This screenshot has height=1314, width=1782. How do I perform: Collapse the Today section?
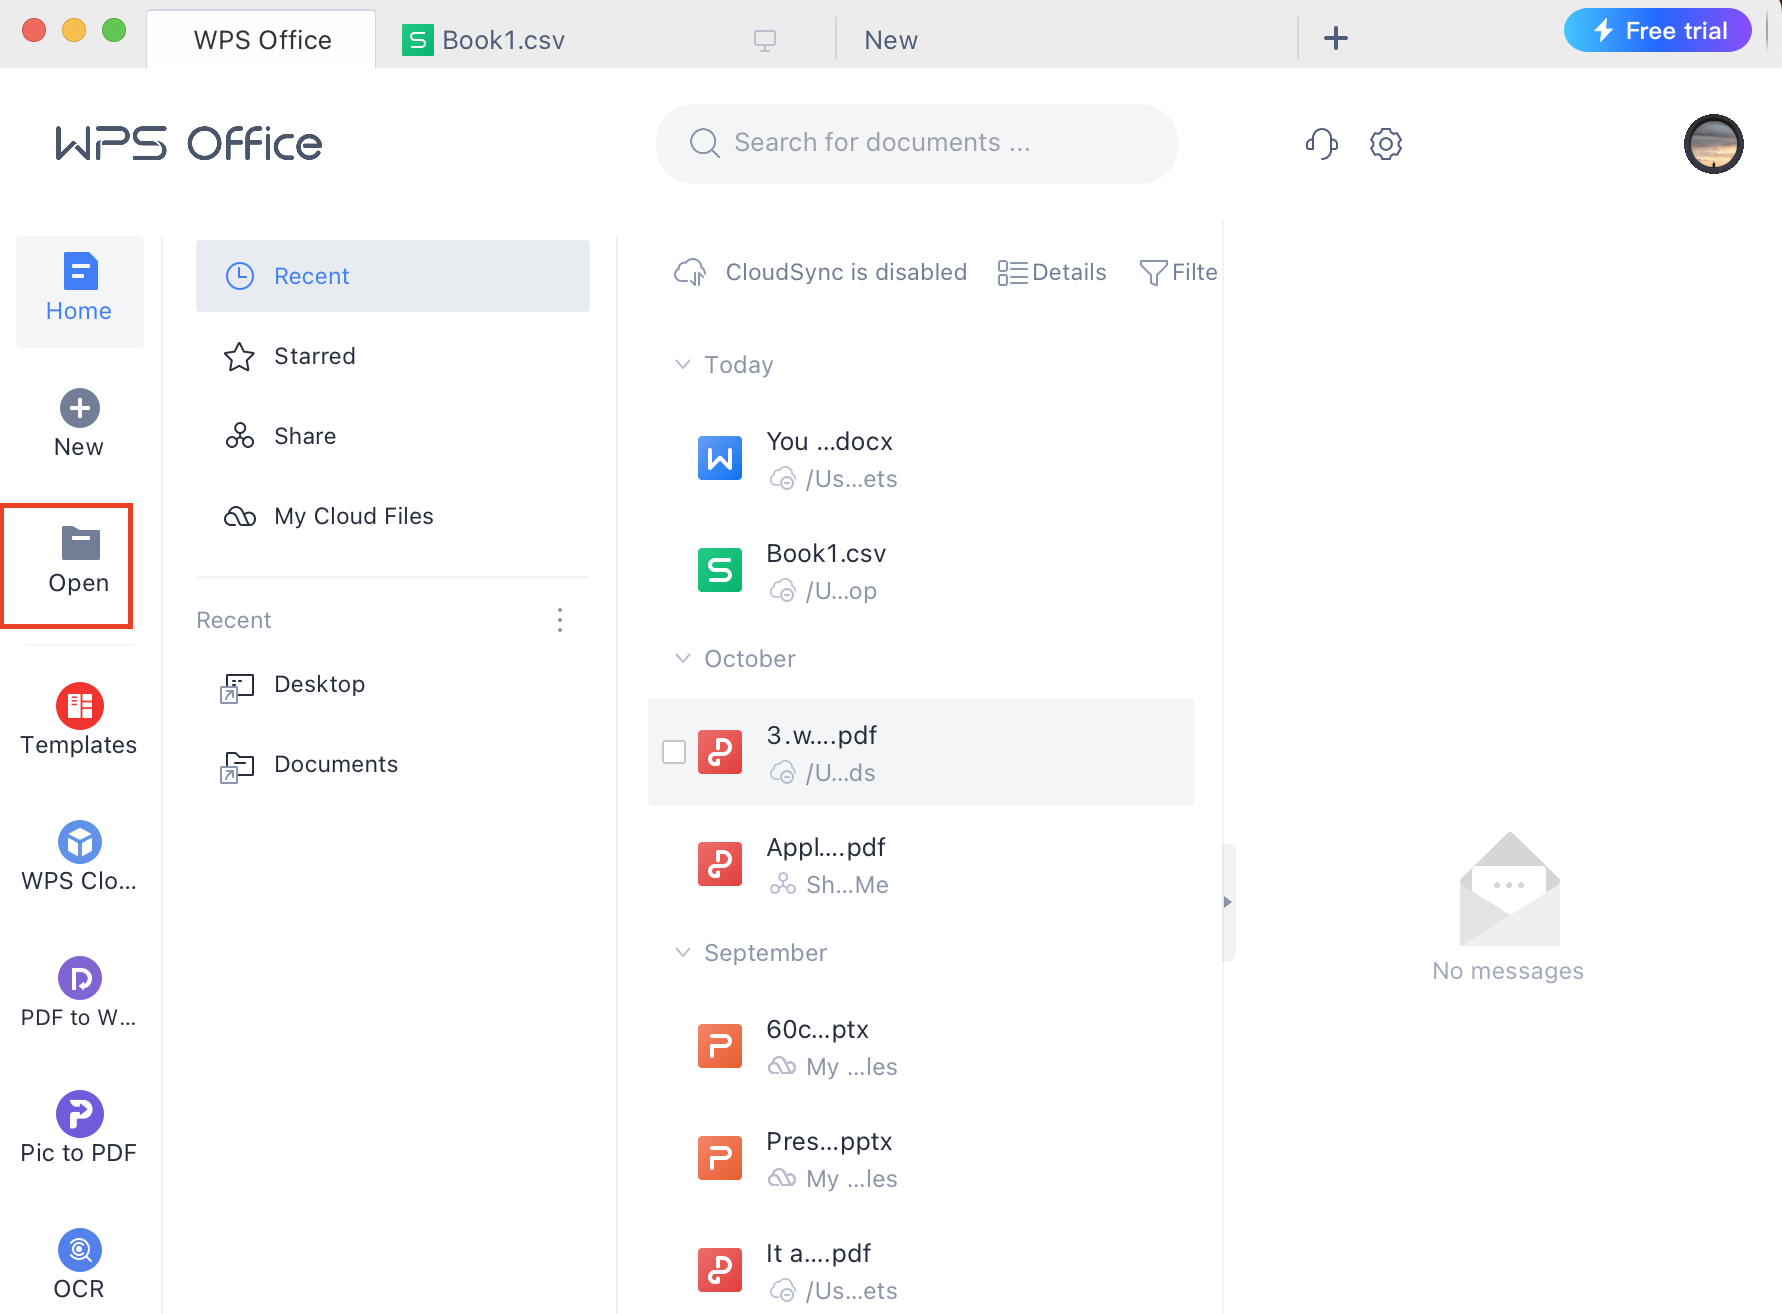(x=683, y=364)
